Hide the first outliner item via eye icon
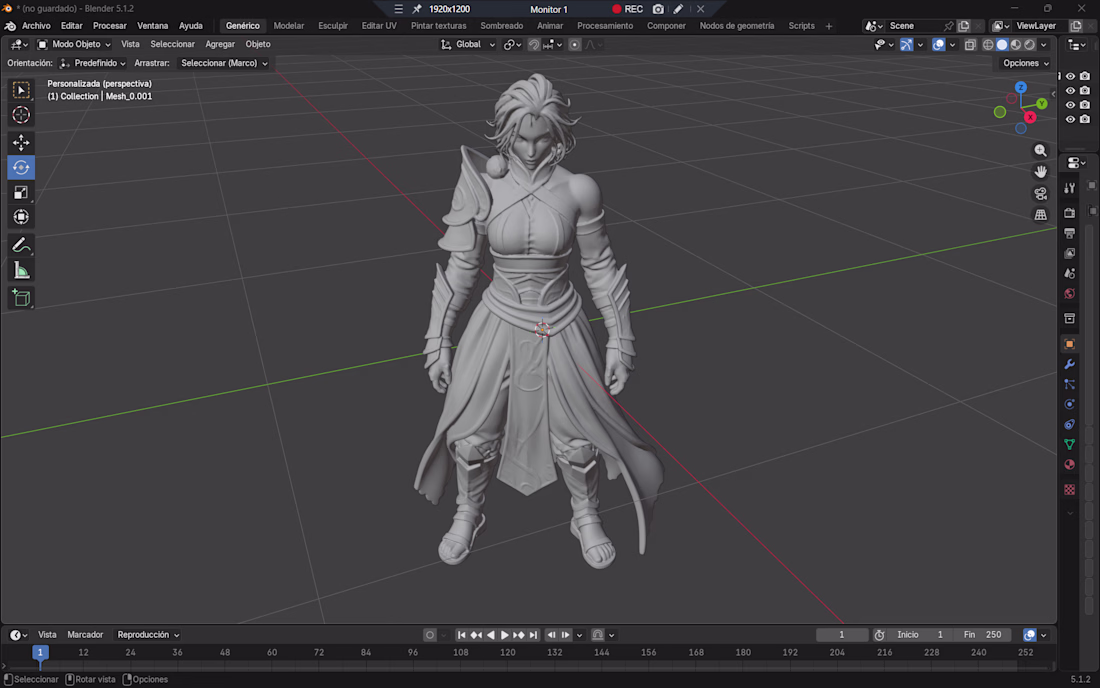The height and width of the screenshot is (688, 1100). (1071, 76)
